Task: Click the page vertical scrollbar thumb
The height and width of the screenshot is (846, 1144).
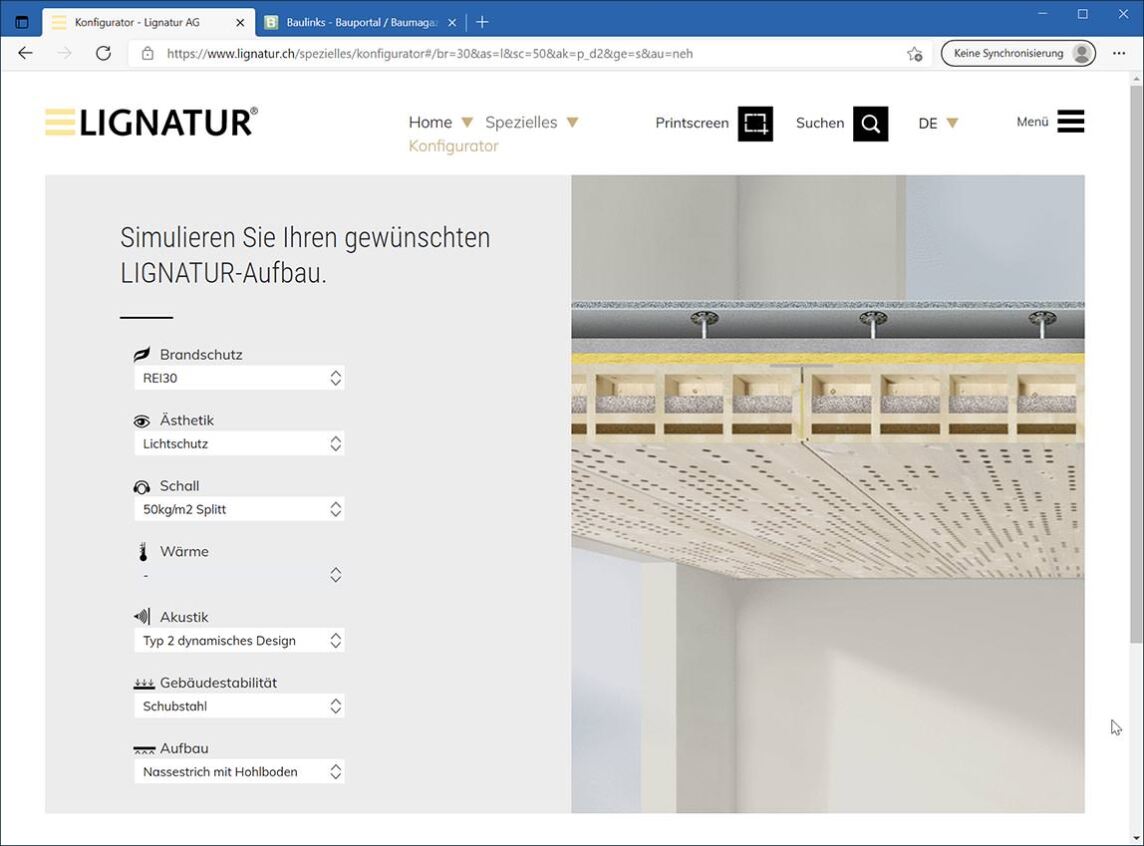Action: click(1136, 365)
